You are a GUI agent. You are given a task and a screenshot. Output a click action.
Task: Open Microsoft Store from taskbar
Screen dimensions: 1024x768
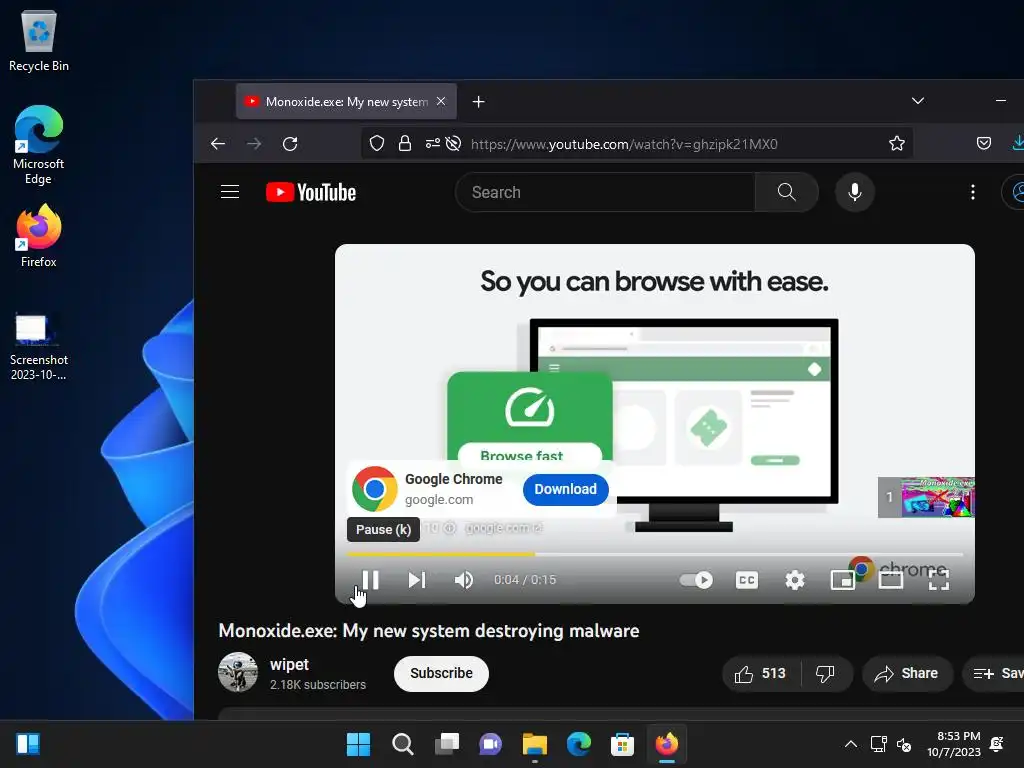tap(622, 744)
